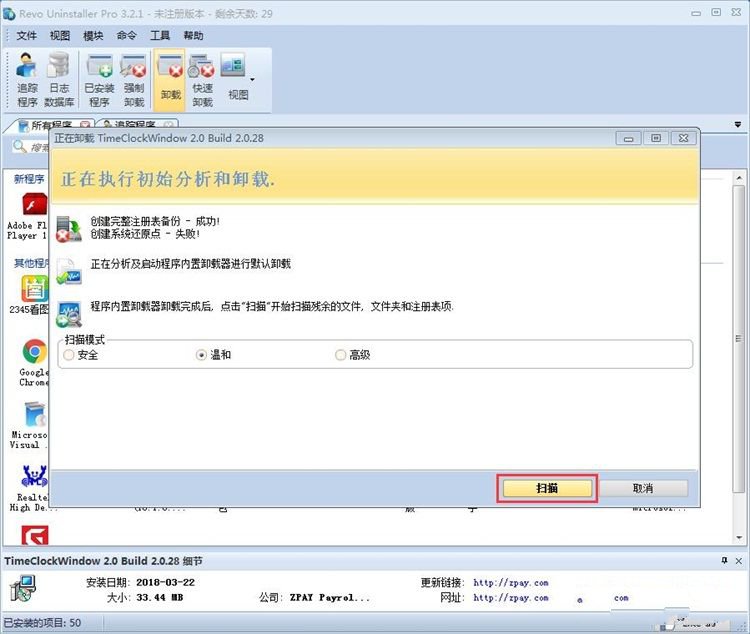750x634 pixels.
Task: Open the 命令 menu
Action: coord(126,35)
